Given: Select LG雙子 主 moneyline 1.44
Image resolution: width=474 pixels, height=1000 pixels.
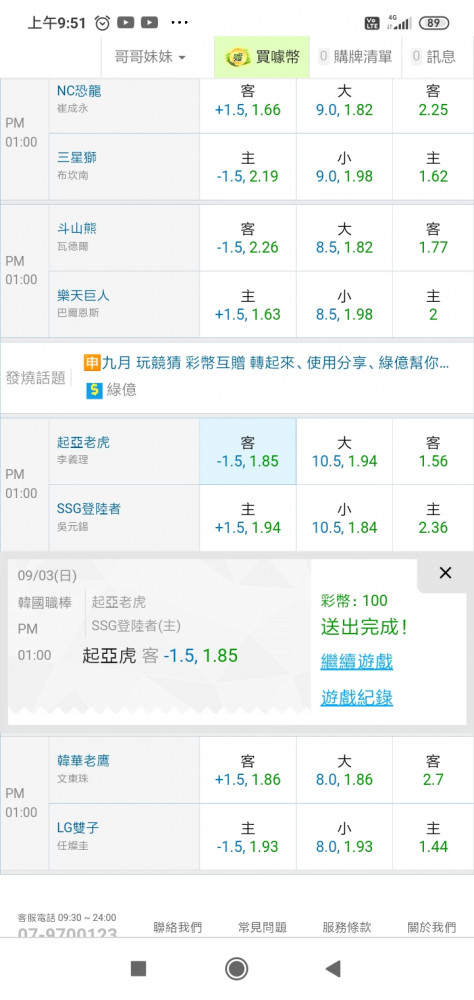Looking at the screenshot, I should point(433,837).
